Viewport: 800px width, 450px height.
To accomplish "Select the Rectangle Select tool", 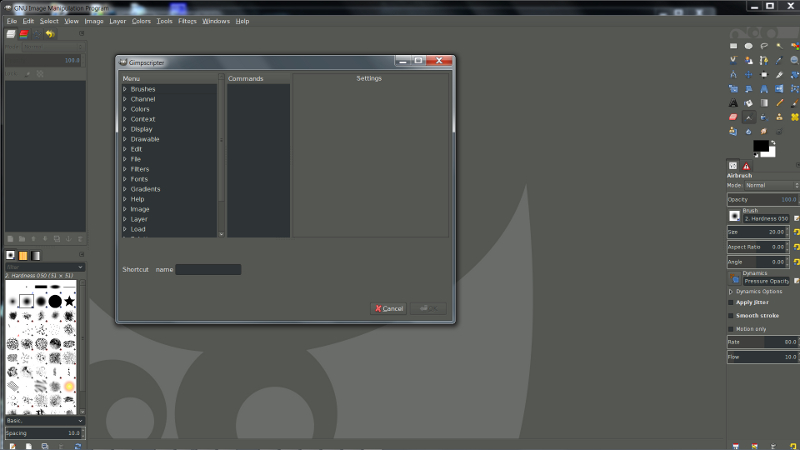I will (733, 46).
